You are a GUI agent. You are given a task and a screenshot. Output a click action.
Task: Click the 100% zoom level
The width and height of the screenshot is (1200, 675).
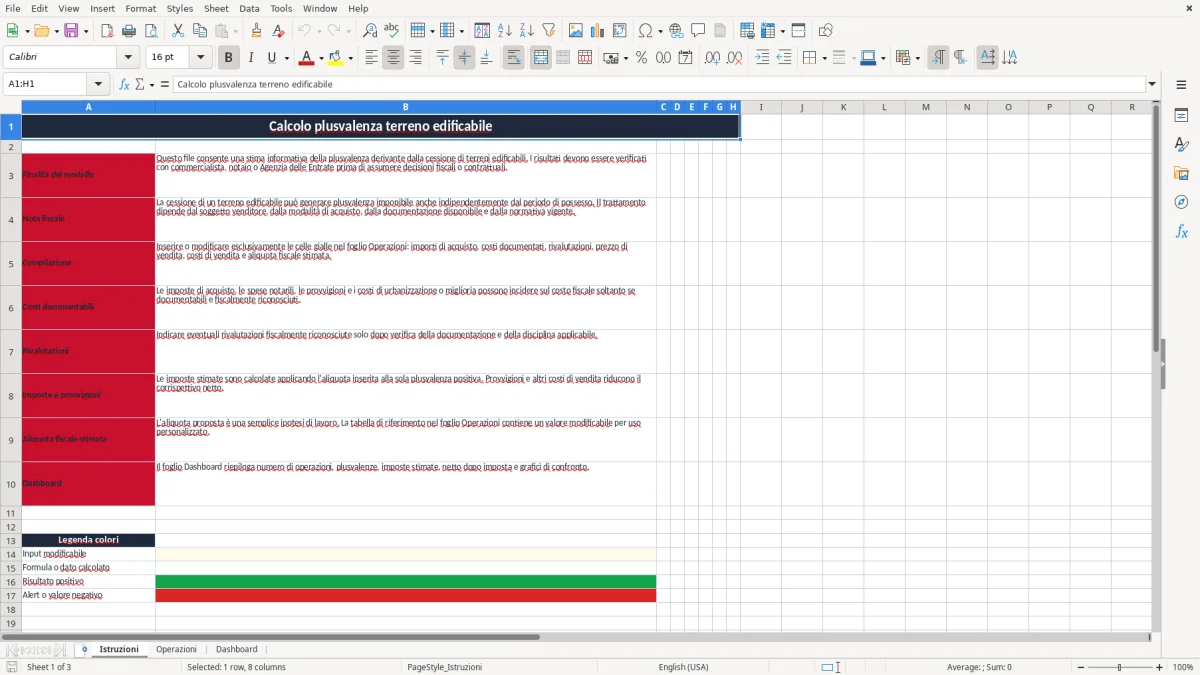tap(1183, 667)
